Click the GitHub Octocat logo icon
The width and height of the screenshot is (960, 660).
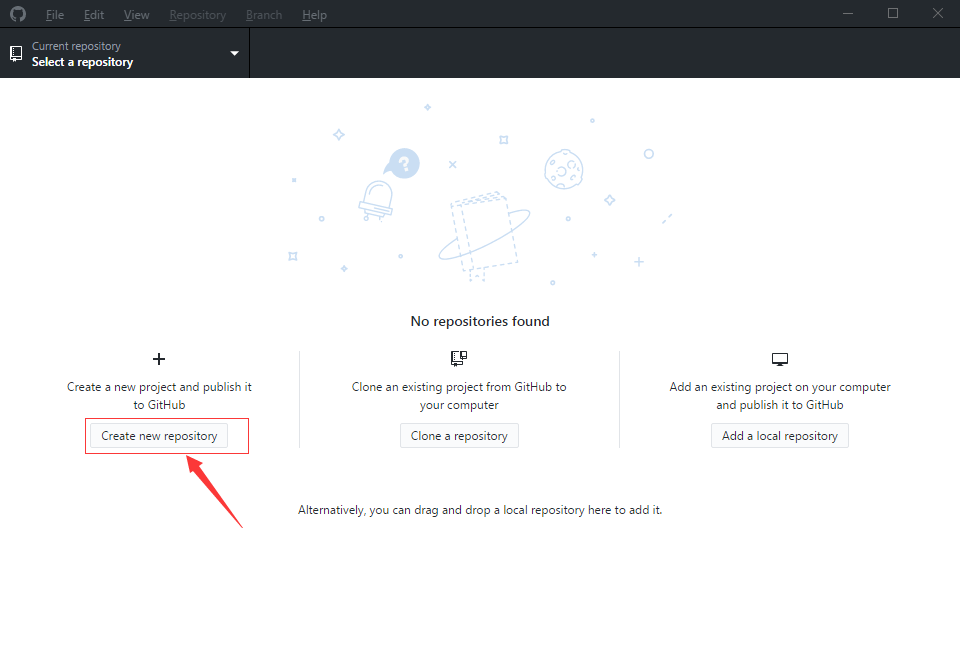pos(18,15)
